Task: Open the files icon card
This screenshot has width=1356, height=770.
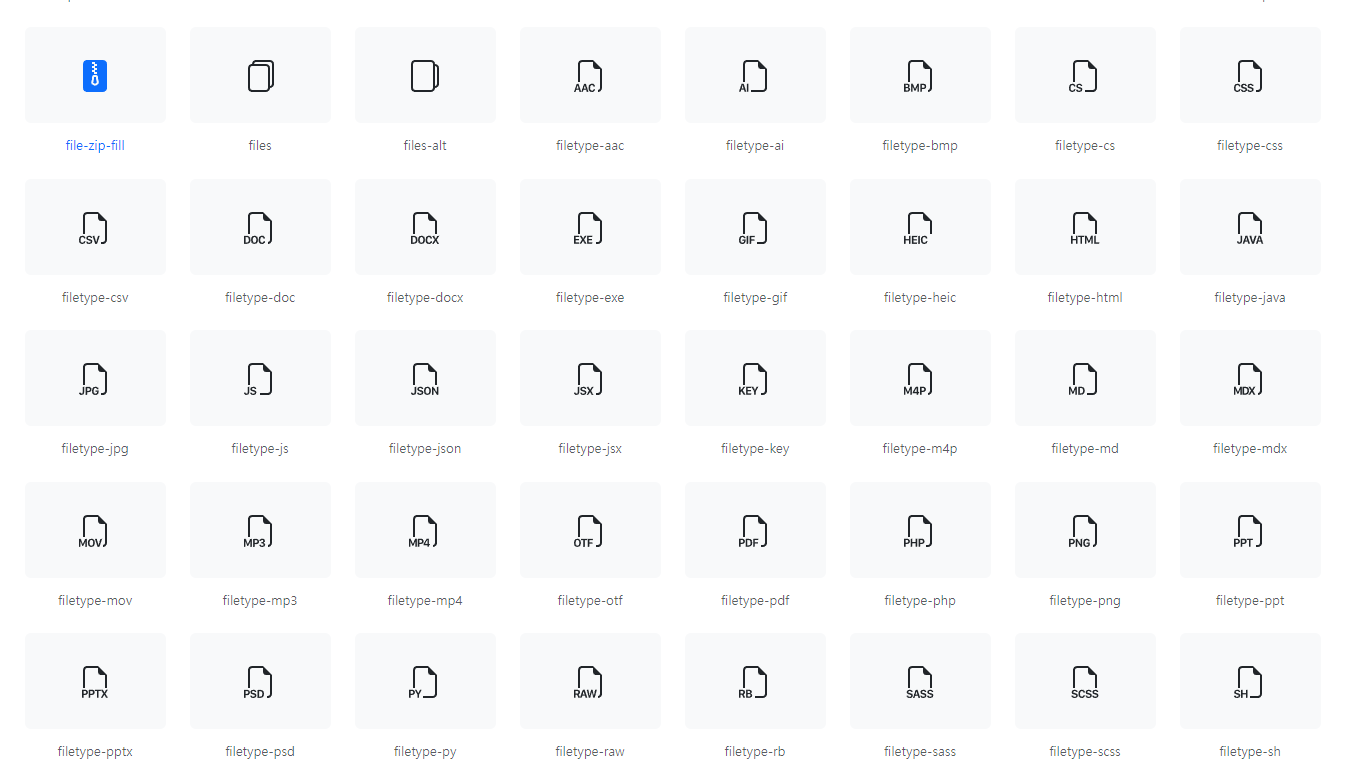Action: click(260, 76)
